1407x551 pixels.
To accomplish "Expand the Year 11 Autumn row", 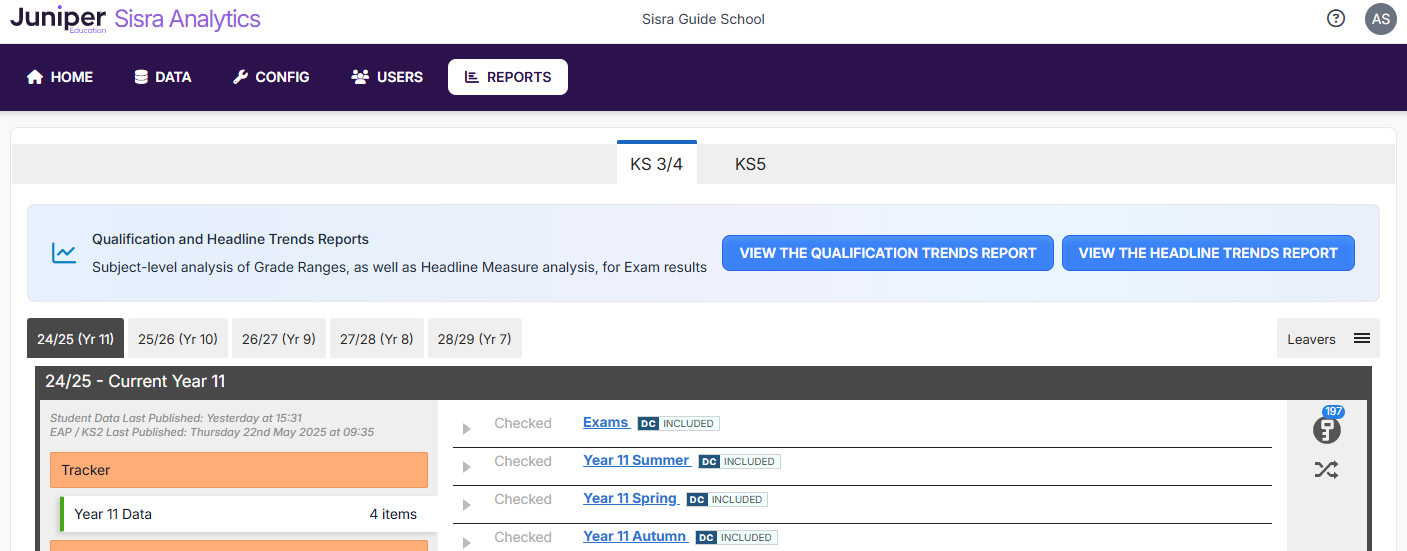I will 466,542.
